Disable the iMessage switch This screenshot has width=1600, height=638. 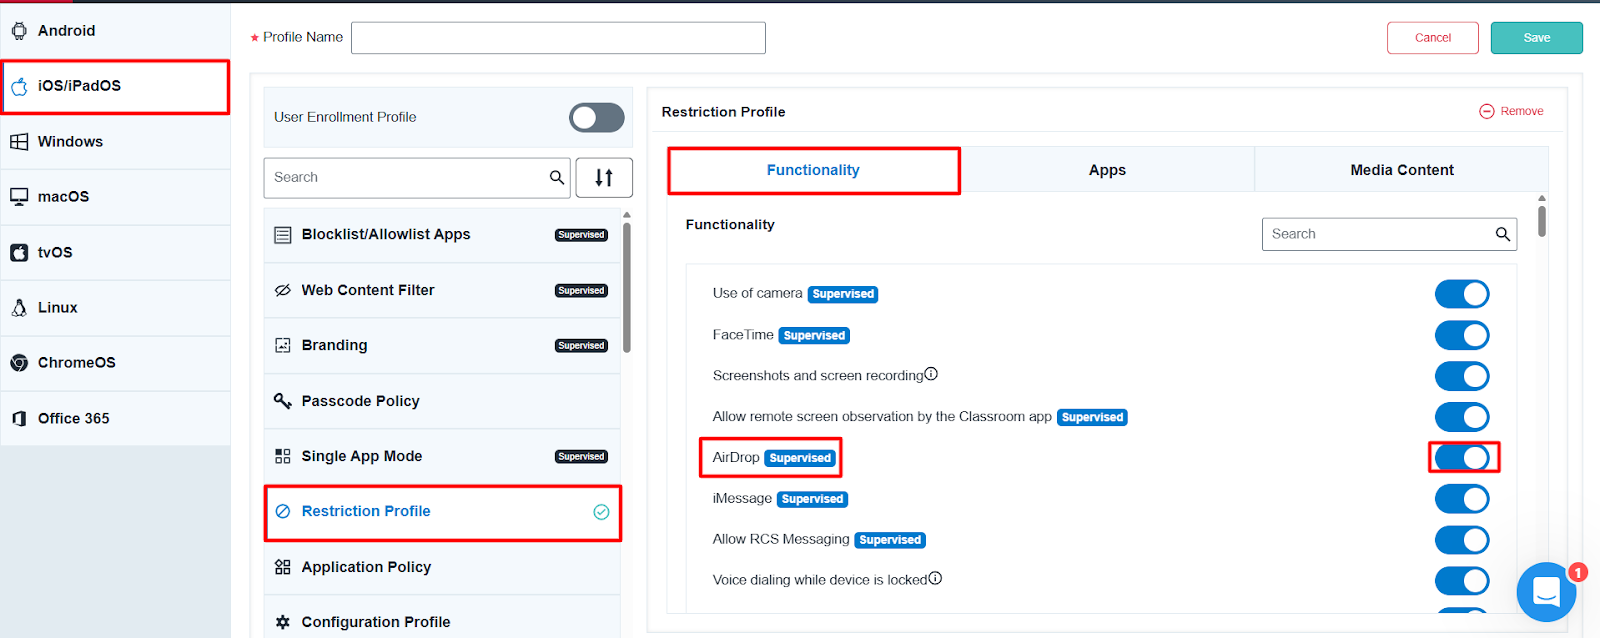pyautogui.click(x=1462, y=499)
